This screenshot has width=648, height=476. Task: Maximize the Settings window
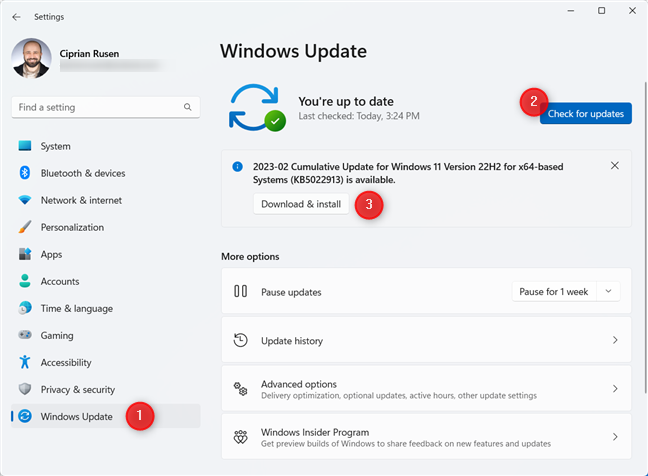[602, 11]
